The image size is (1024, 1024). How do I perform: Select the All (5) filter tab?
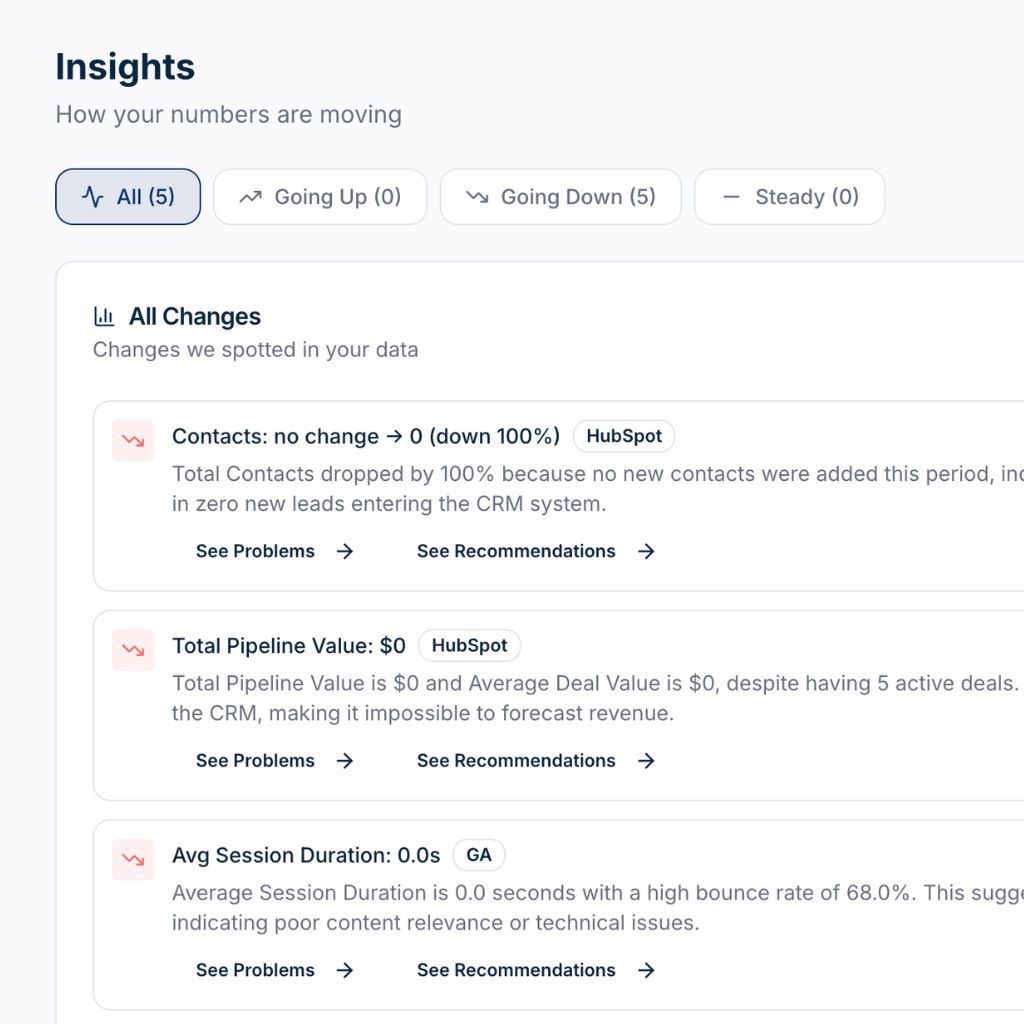coord(128,197)
